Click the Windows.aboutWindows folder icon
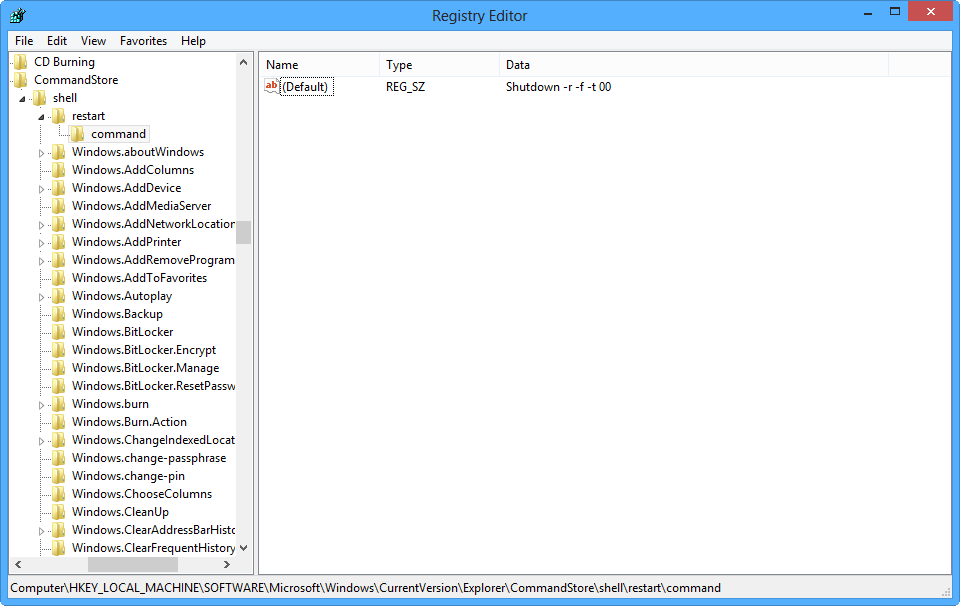Image resolution: width=960 pixels, height=606 pixels. [59, 152]
